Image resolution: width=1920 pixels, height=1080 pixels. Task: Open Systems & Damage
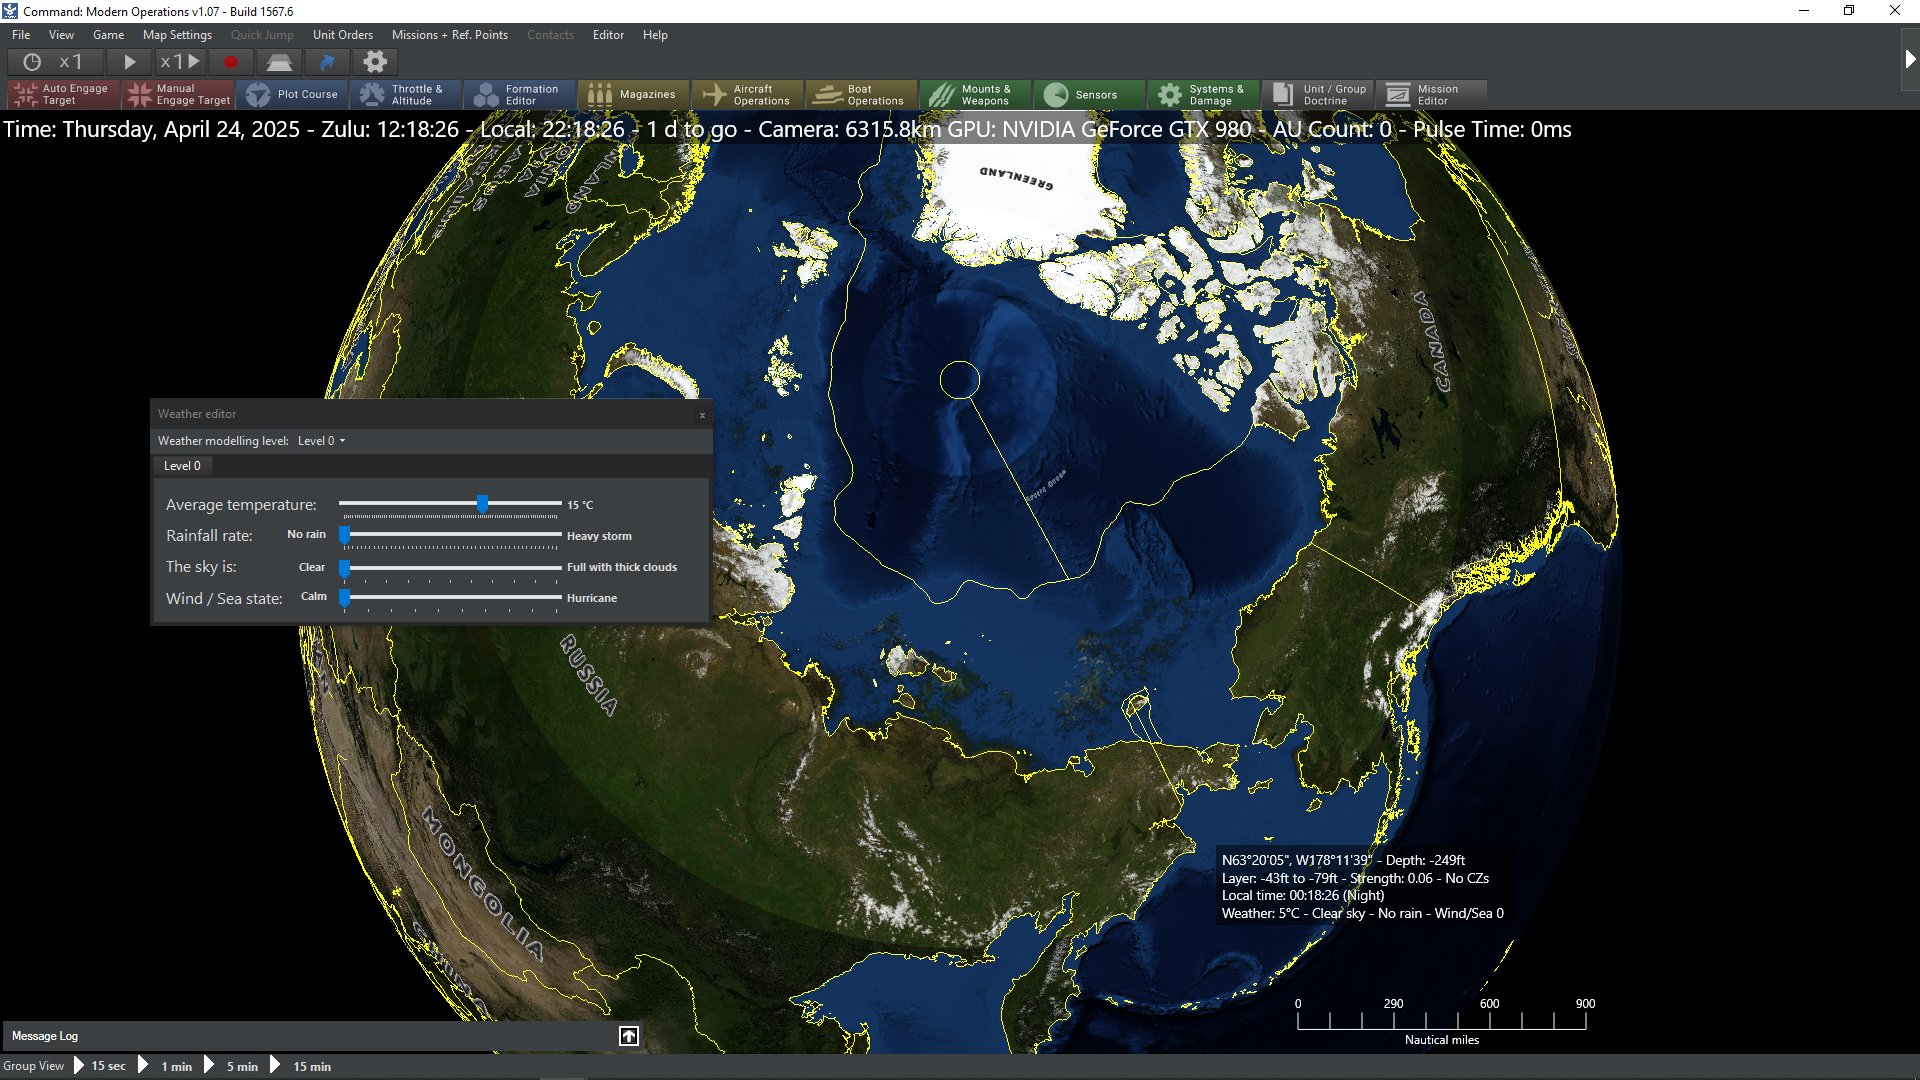1204,95
